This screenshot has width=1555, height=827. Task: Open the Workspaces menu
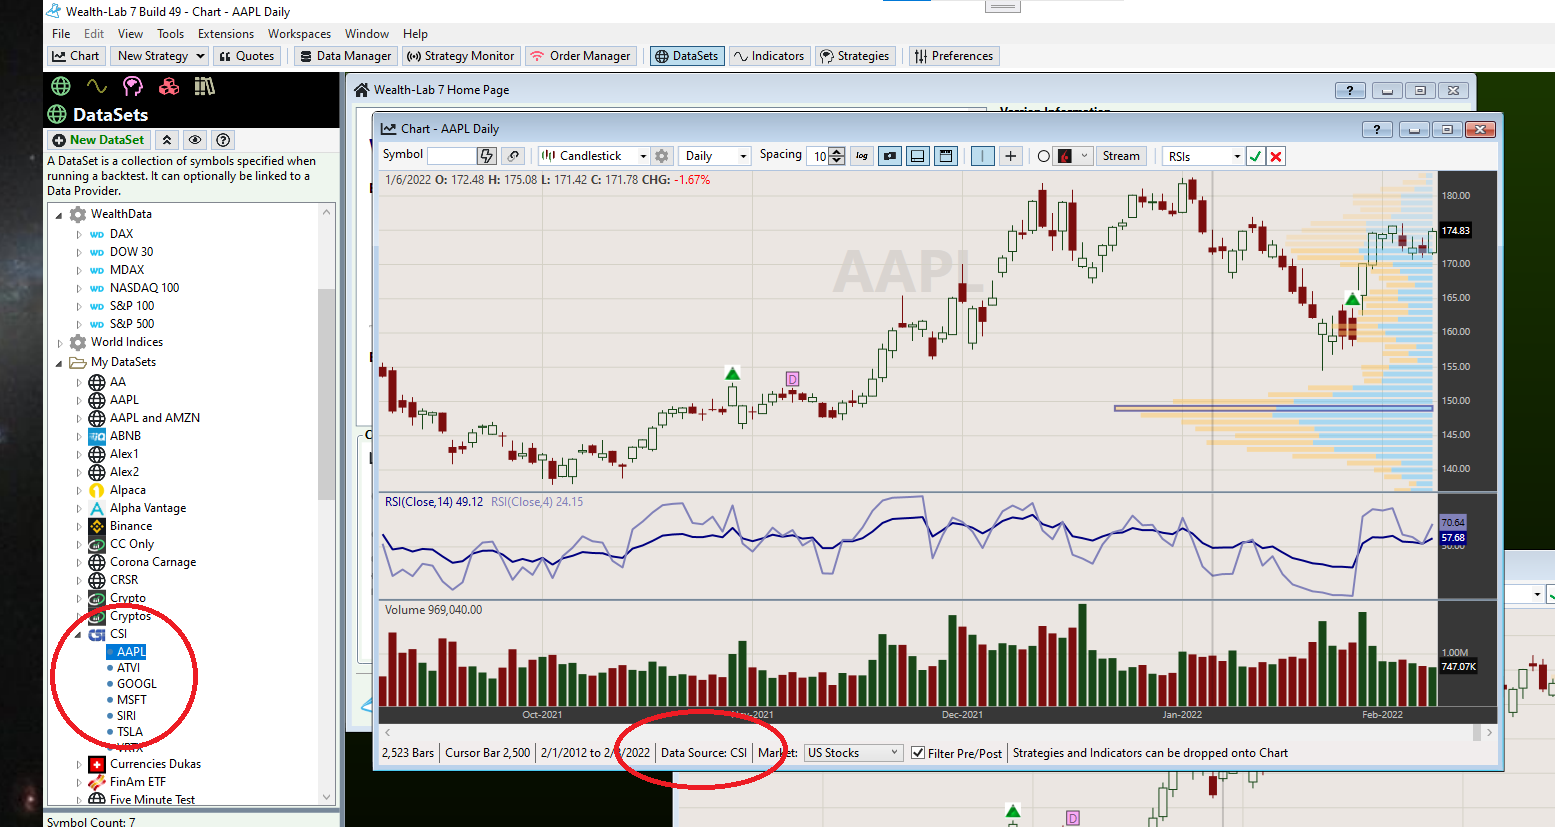click(x=299, y=34)
